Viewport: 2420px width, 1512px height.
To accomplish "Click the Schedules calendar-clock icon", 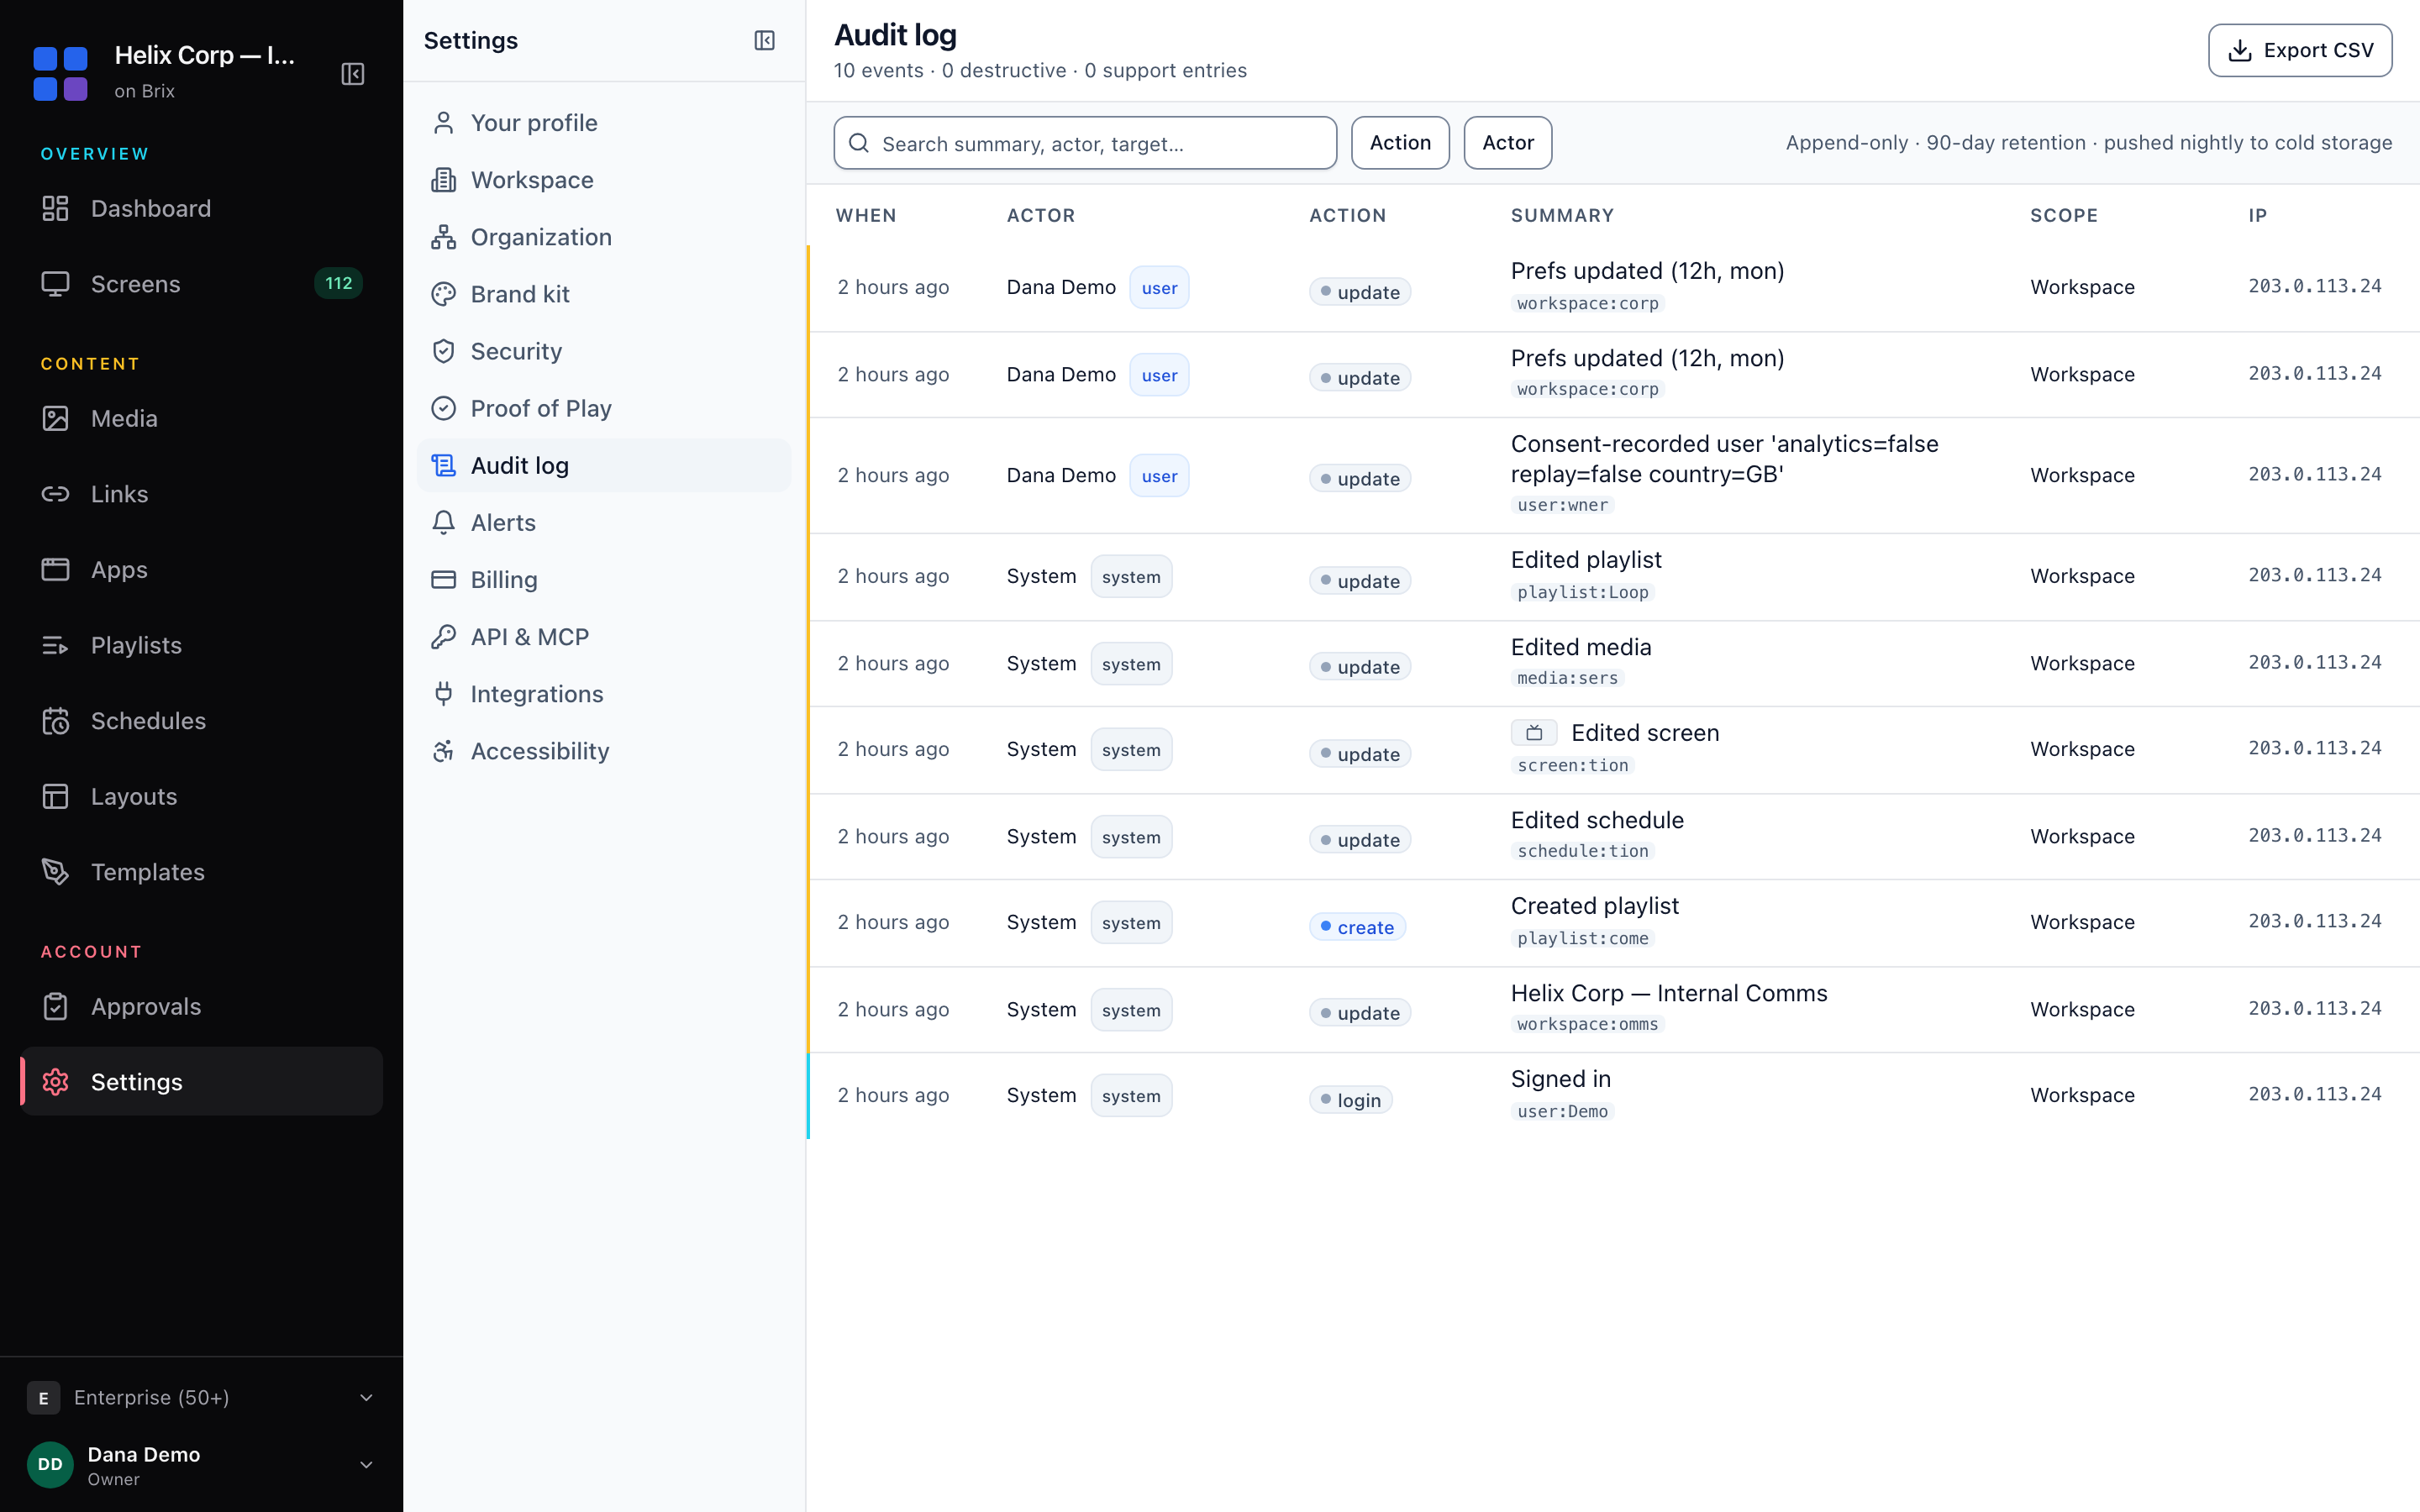I will click(x=55, y=721).
